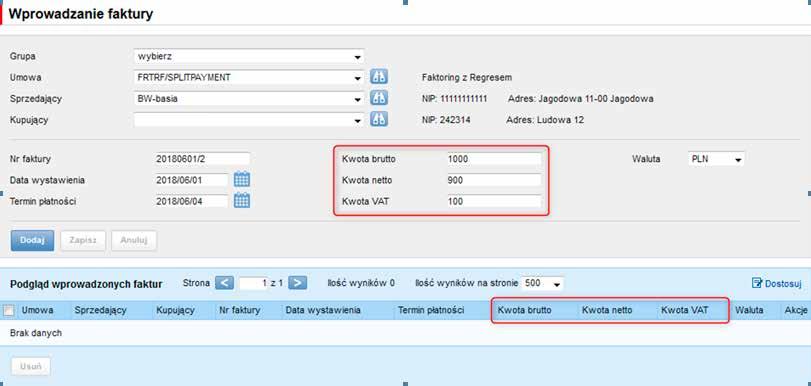The image size is (811, 386).
Task: Sort by Kwota netto column header
Action: pyautogui.click(x=607, y=310)
